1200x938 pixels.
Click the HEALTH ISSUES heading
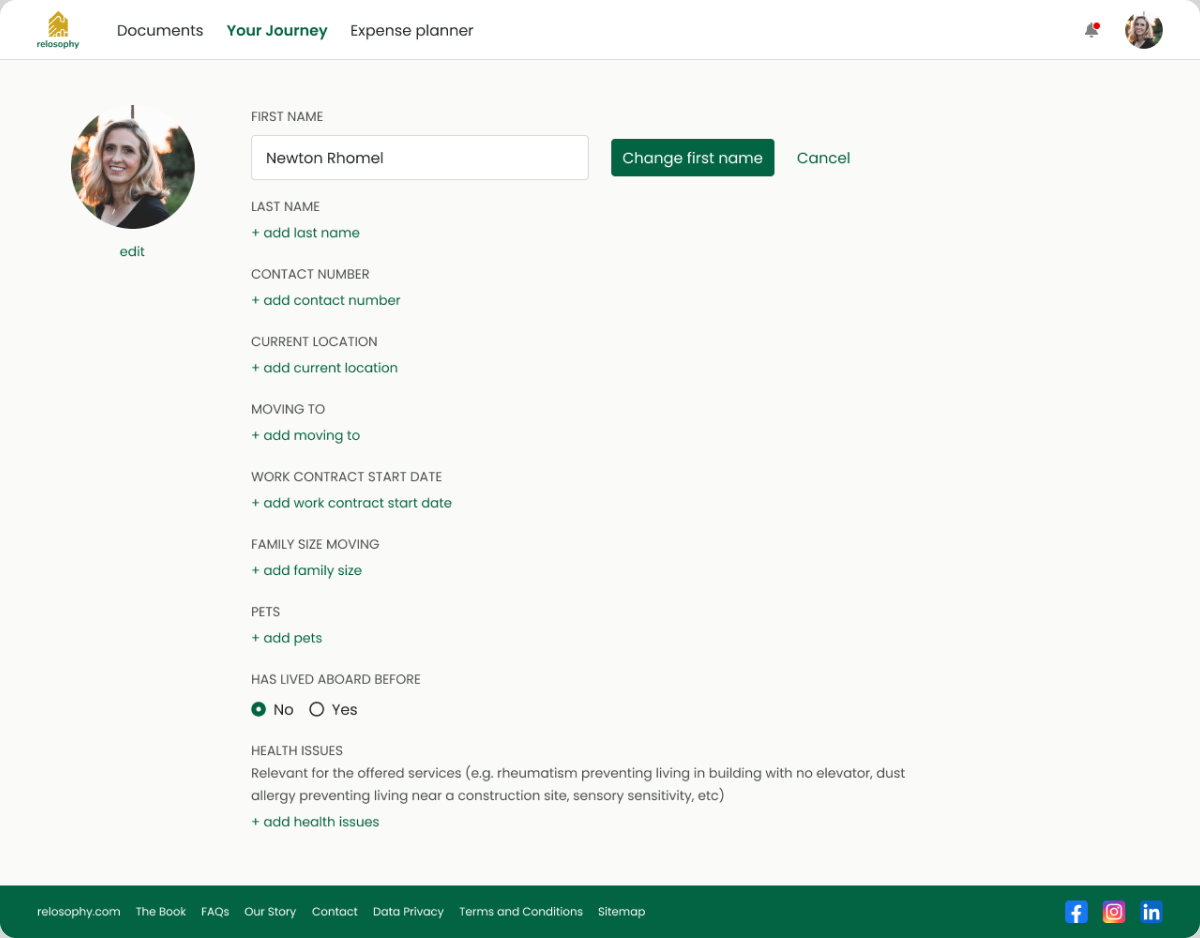(297, 751)
